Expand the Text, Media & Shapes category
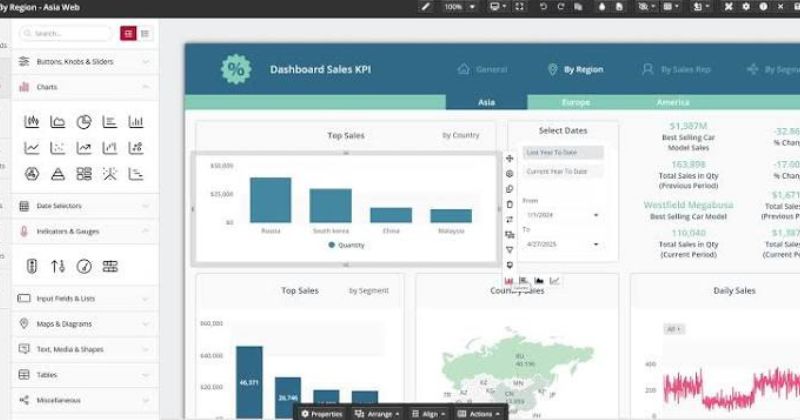This screenshot has height=420, width=800. (85, 349)
